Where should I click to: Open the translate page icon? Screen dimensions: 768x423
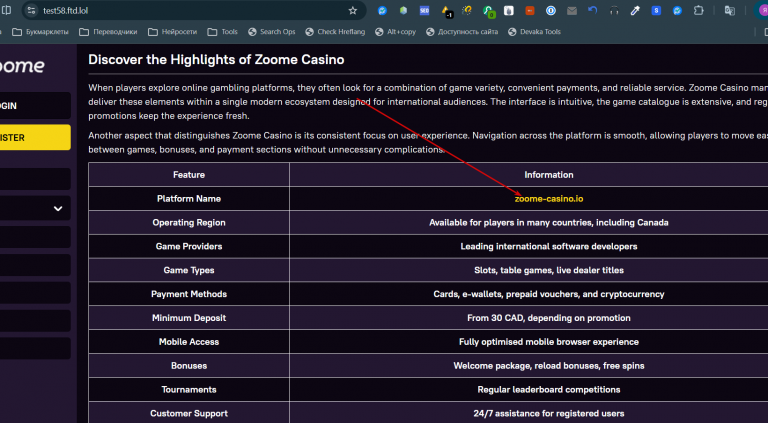click(x=729, y=10)
